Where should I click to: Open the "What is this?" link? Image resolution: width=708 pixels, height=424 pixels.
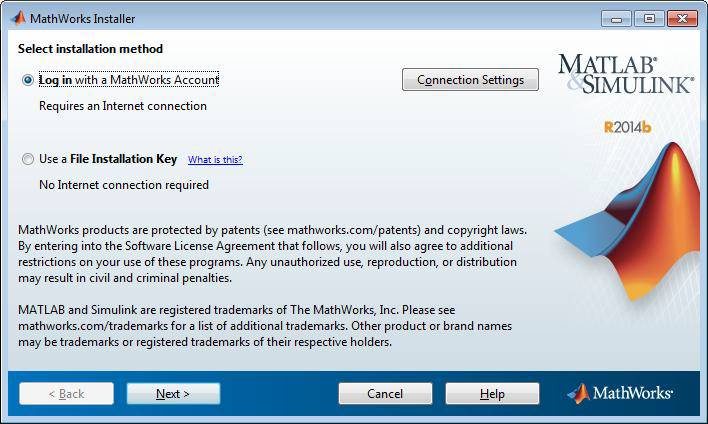coord(215,160)
